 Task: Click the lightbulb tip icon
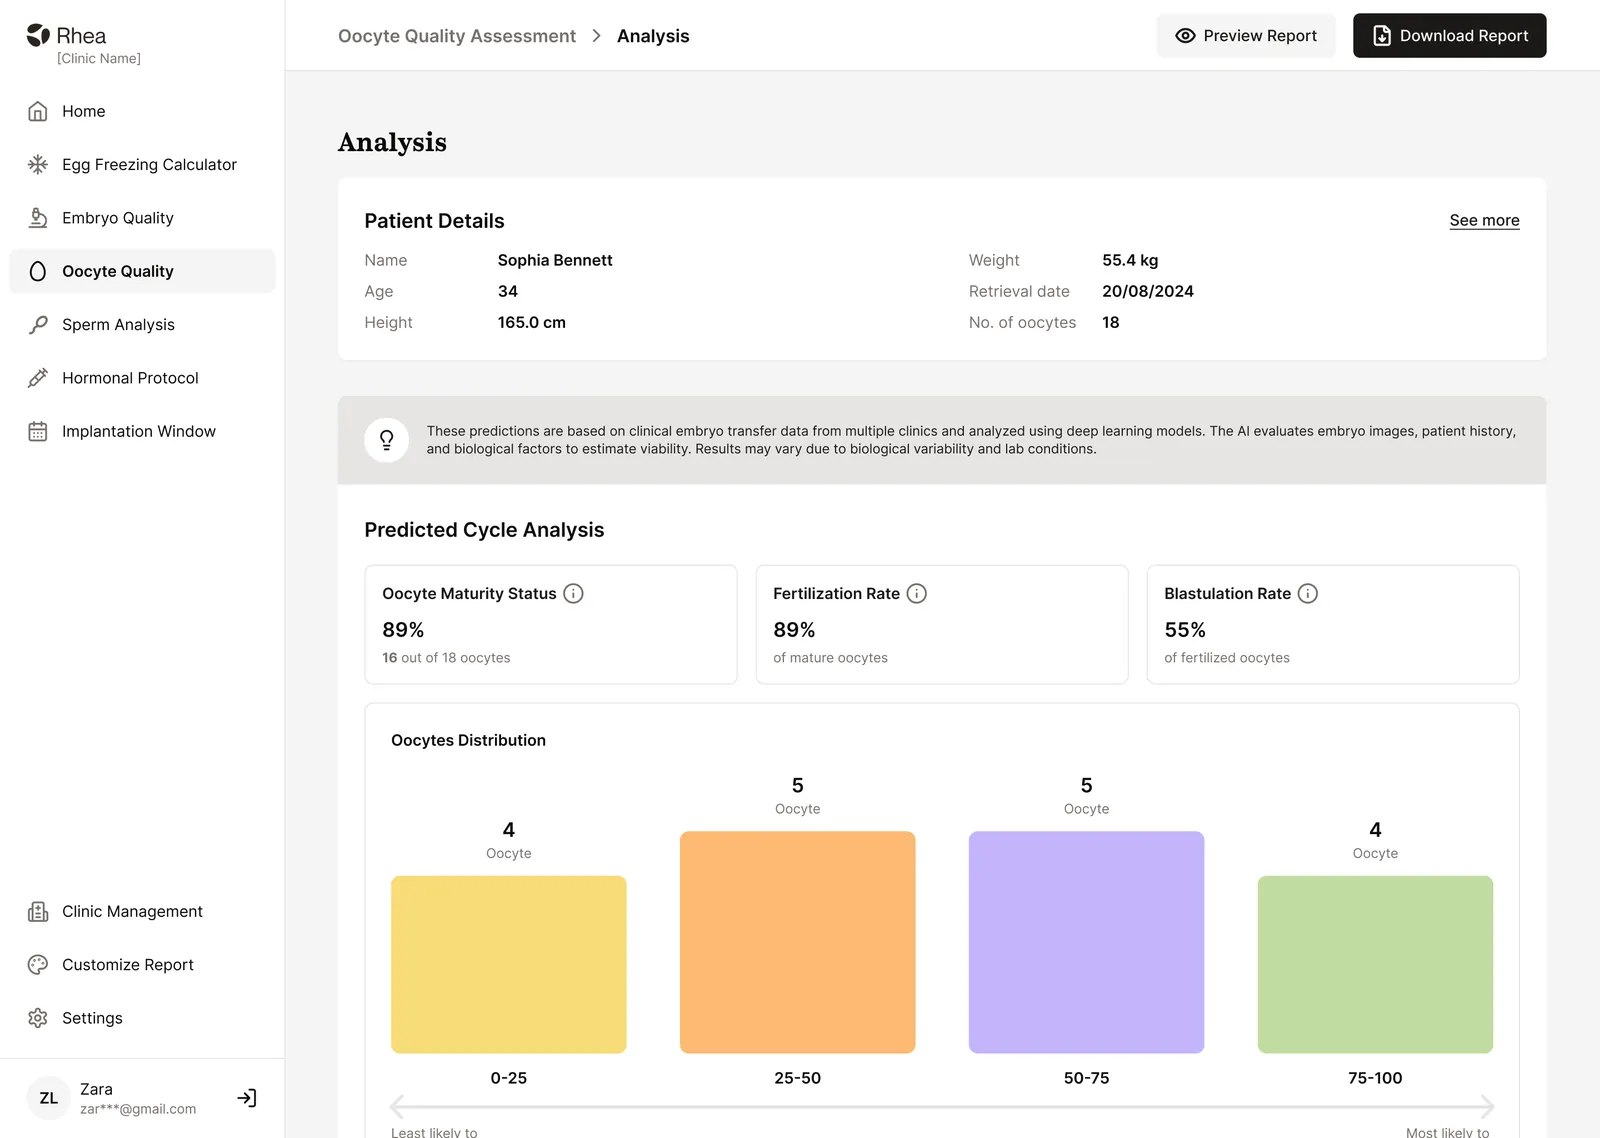coord(386,440)
